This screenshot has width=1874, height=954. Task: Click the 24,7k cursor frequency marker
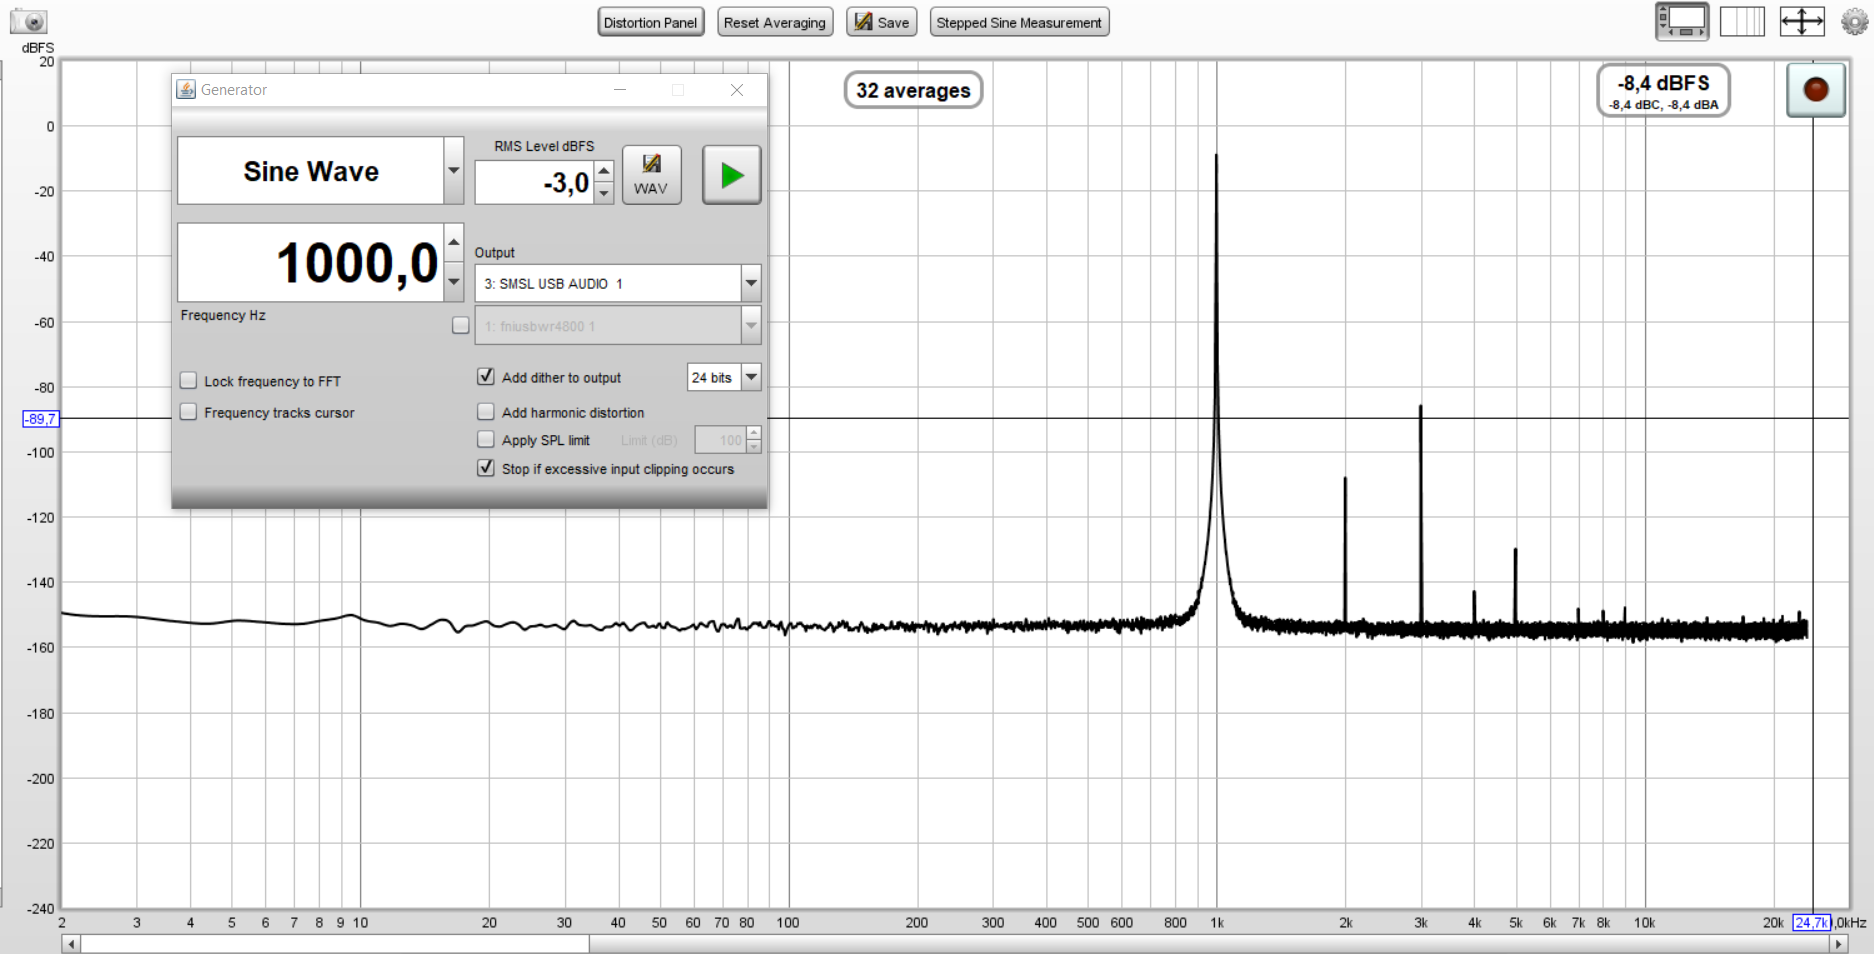1811,922
